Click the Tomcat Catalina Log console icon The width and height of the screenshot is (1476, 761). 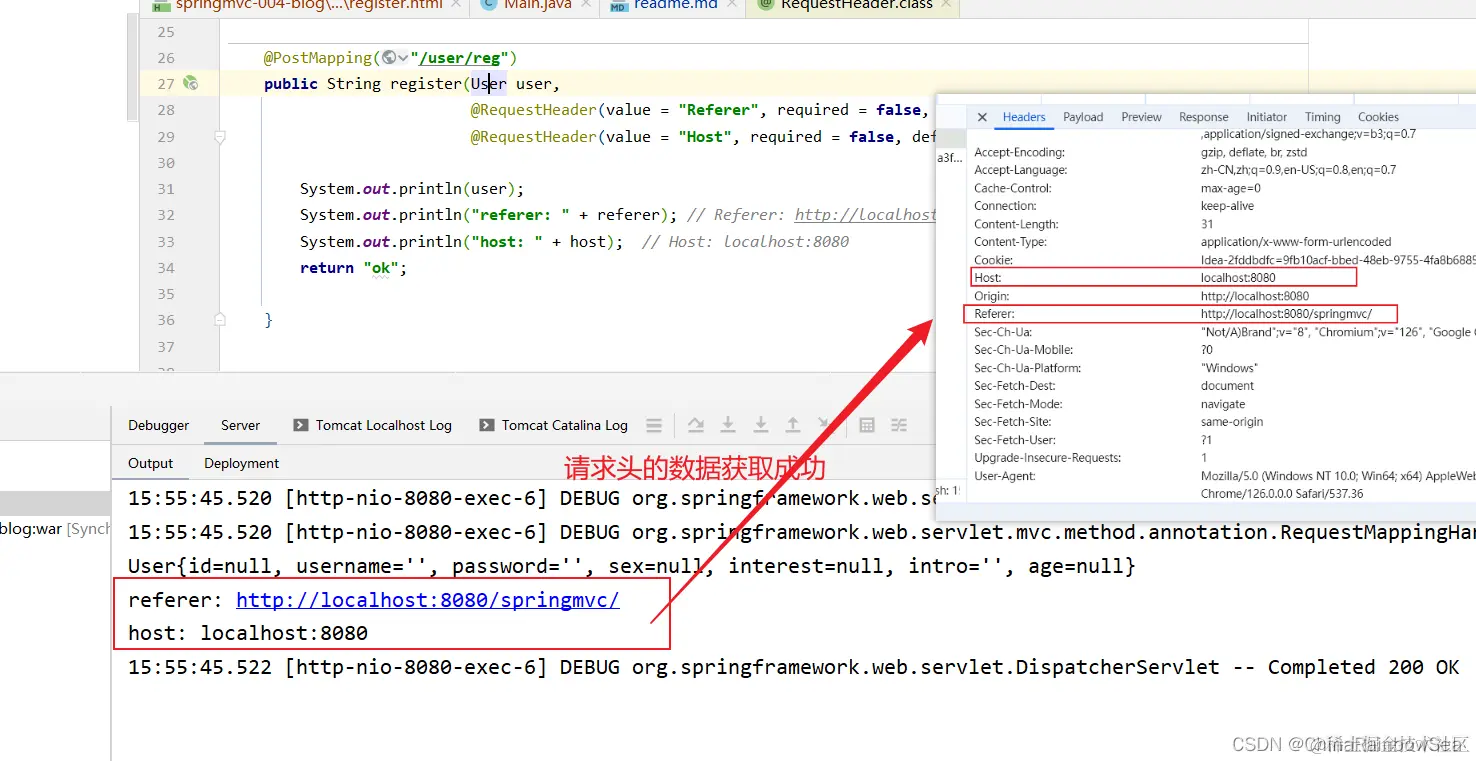point(486,425)
